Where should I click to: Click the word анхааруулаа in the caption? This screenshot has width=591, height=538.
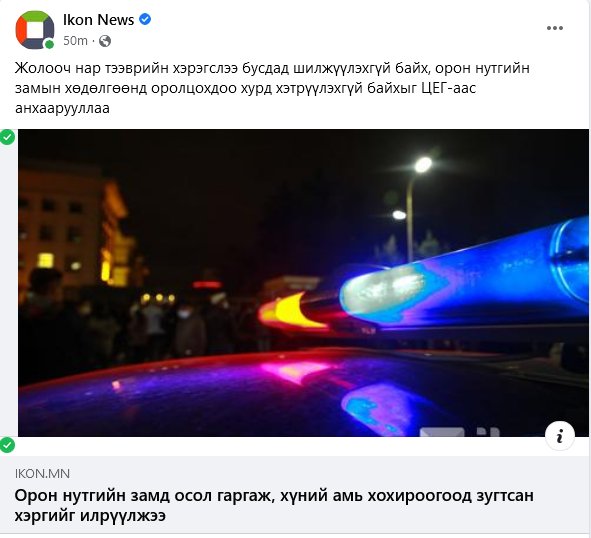point(62,108)
